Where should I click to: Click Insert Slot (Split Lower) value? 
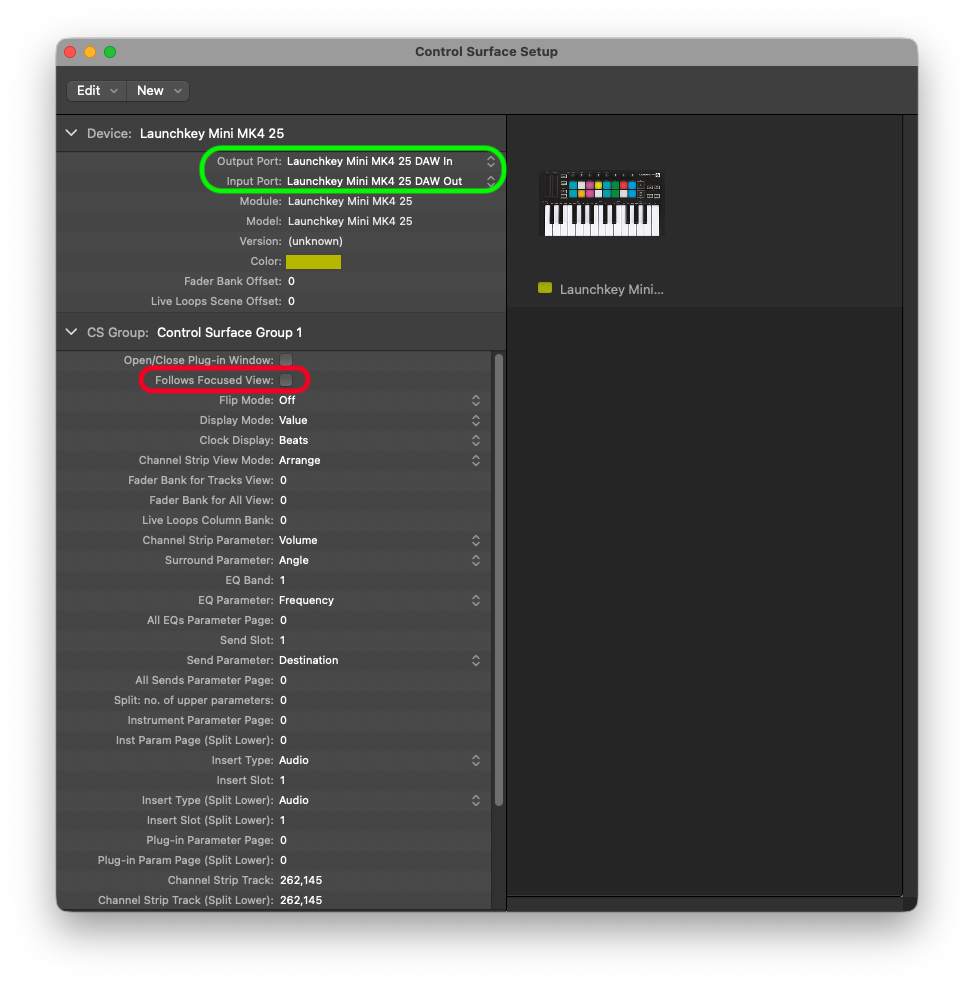tap(282, 821)
